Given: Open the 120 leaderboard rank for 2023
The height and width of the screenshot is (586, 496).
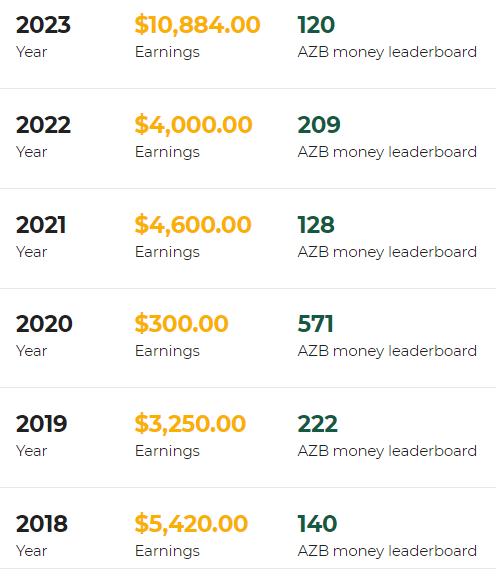Looking at the screenshot, I should 316,25.
